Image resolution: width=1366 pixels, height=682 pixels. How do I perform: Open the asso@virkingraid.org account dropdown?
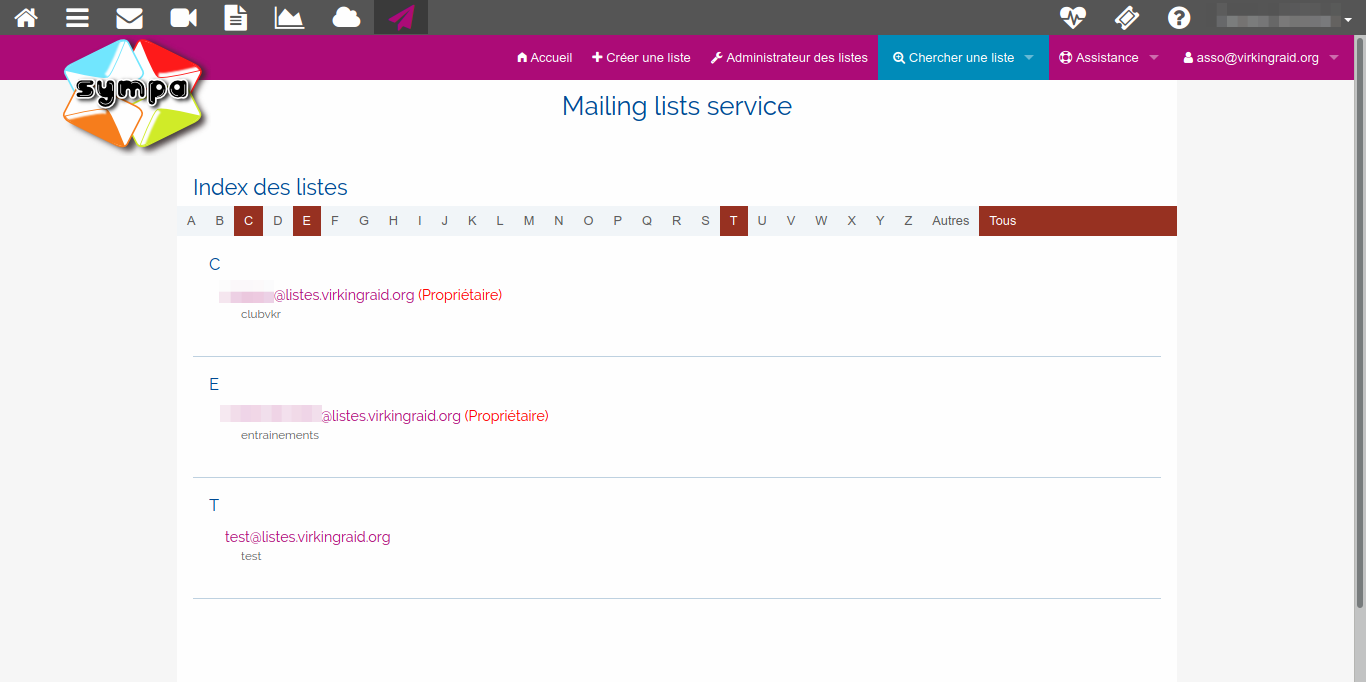(x=1260, y=58)
